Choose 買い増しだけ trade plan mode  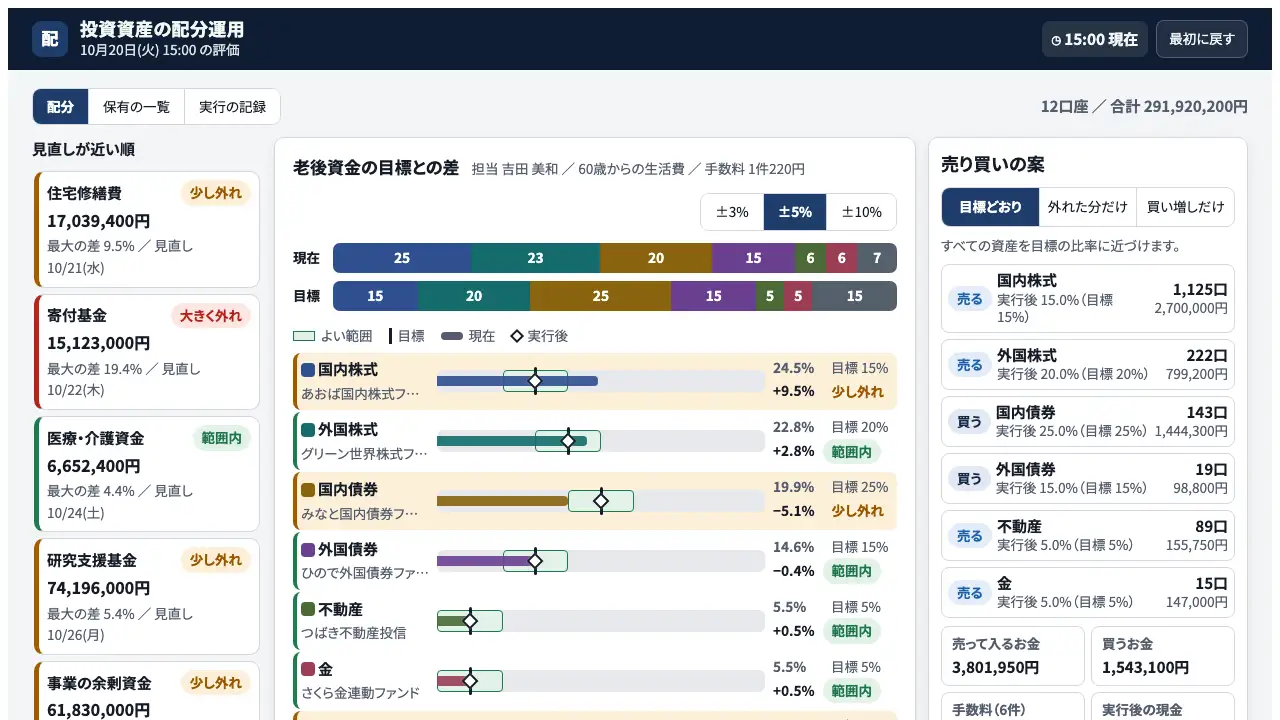click(1186, 207)
